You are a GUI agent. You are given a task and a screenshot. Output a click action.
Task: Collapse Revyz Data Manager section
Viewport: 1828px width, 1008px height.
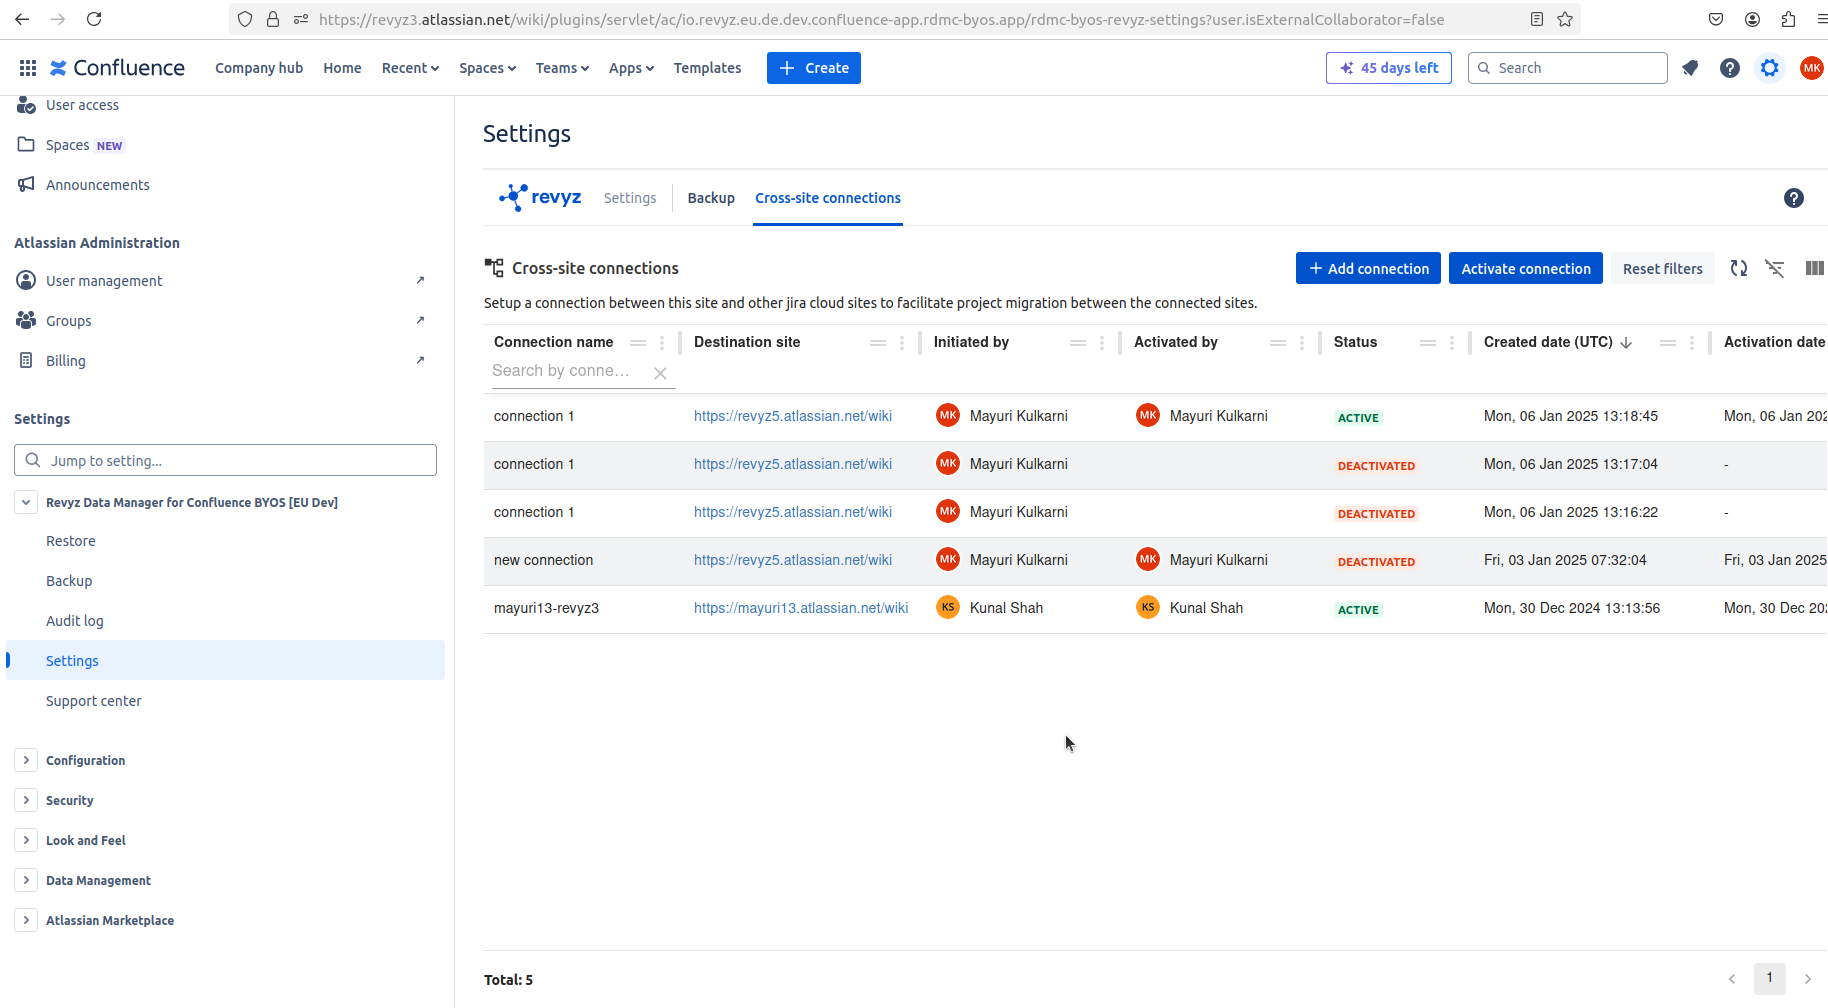26,502
